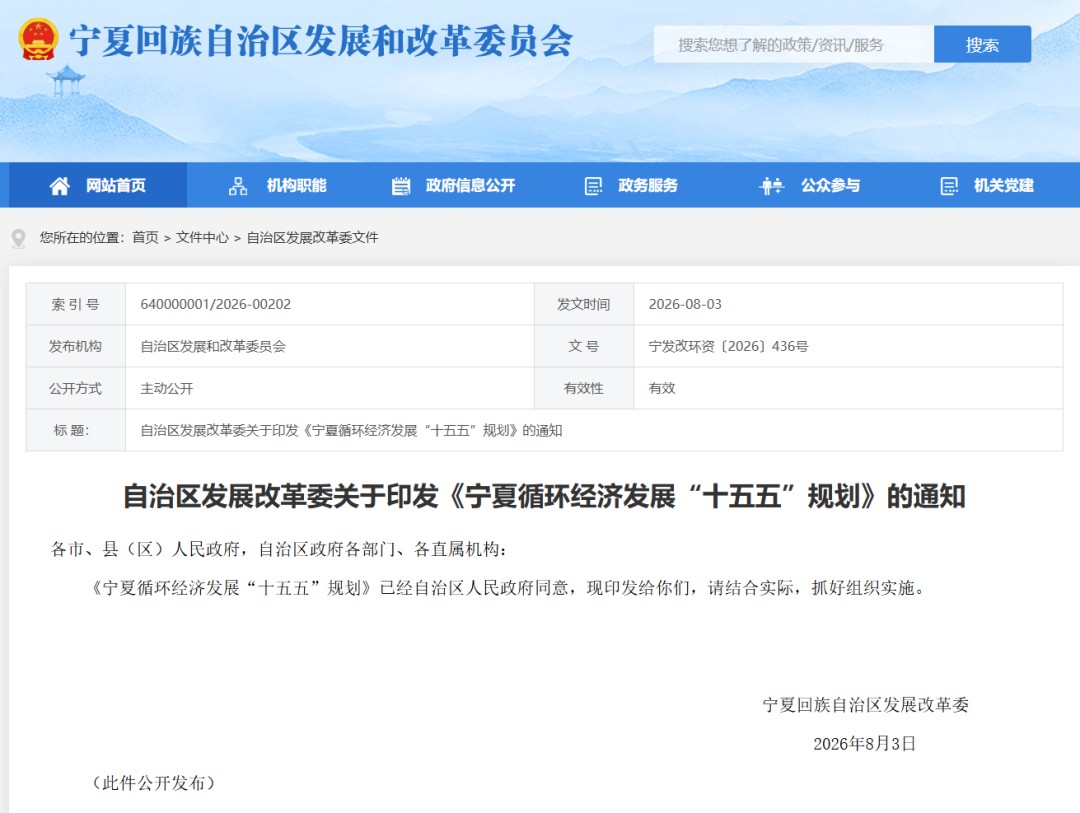
Task: Open the 网站首页 menu item
Action: pos(97,185)
